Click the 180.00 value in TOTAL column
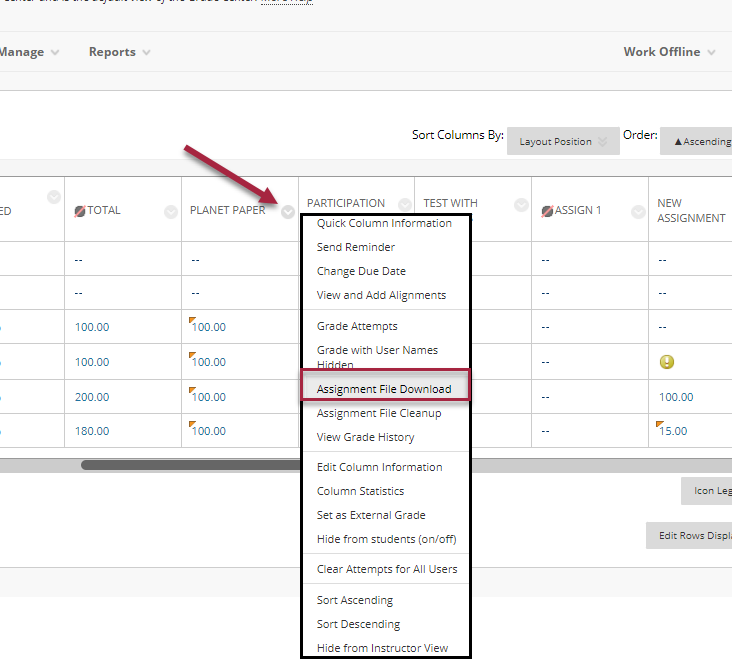The image size is (732, 659). (x=92, y=431)
